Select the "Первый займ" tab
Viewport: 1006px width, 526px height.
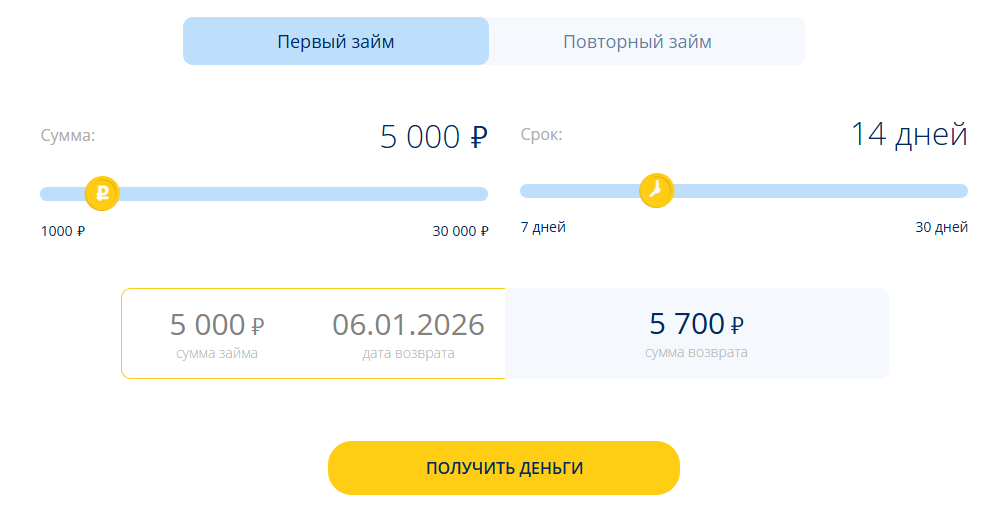coord(336,42)
